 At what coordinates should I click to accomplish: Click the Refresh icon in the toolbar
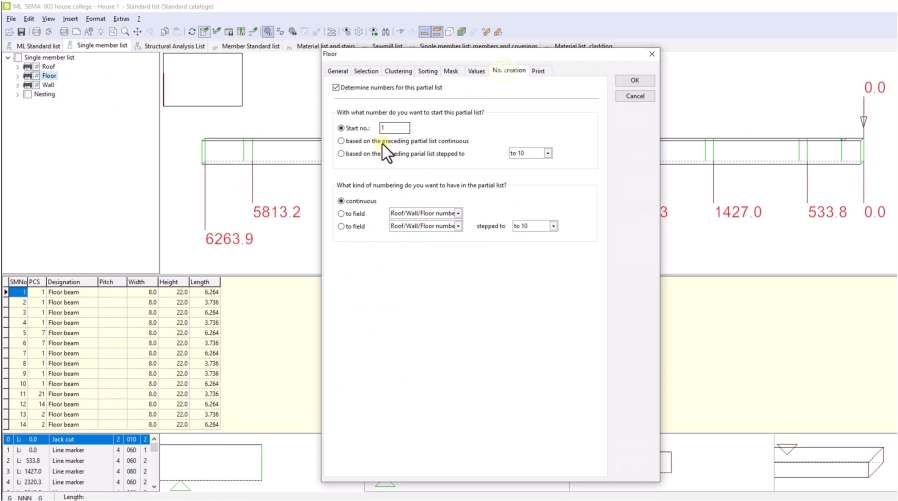(192, 32)
